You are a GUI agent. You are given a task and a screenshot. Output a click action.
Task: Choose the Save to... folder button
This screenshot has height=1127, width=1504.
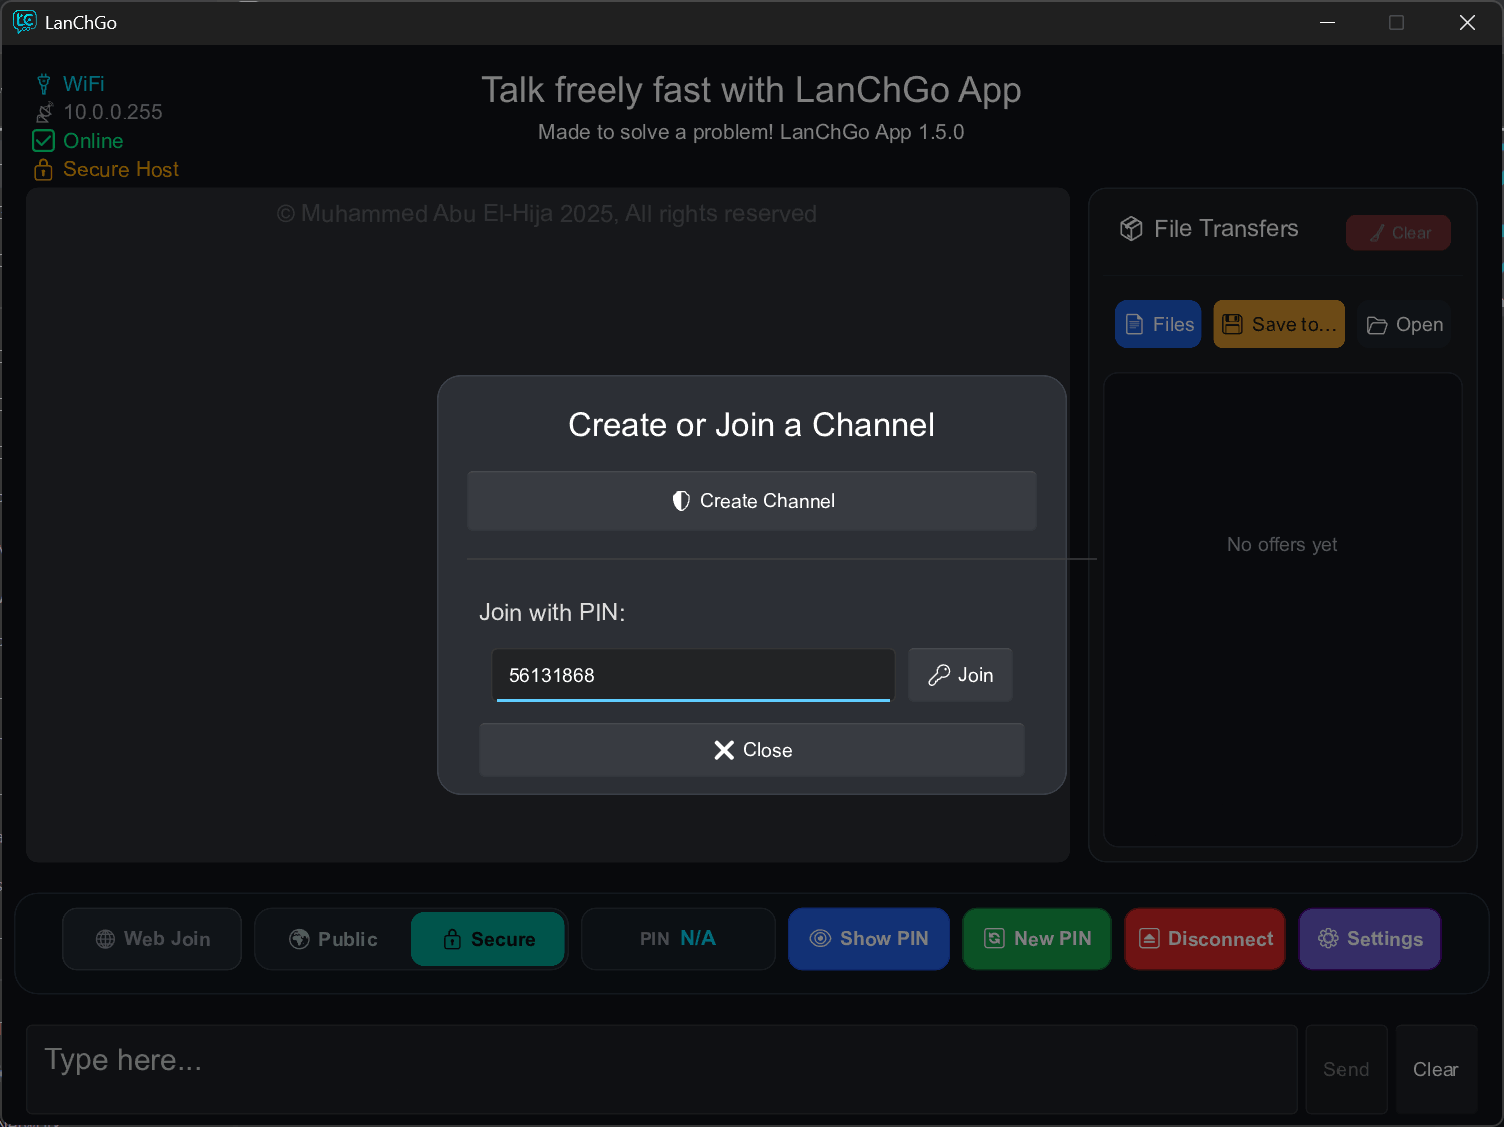click(x=1279, y=324)
